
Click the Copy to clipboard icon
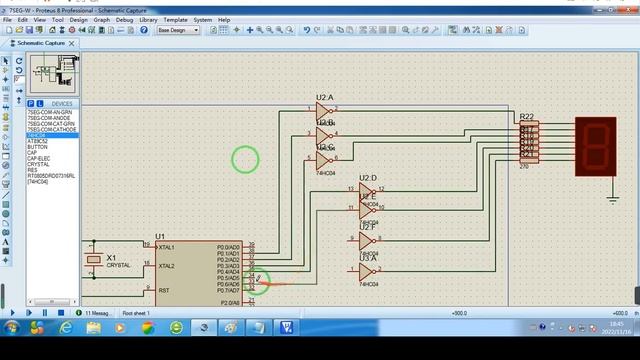(x=340, y=30)
